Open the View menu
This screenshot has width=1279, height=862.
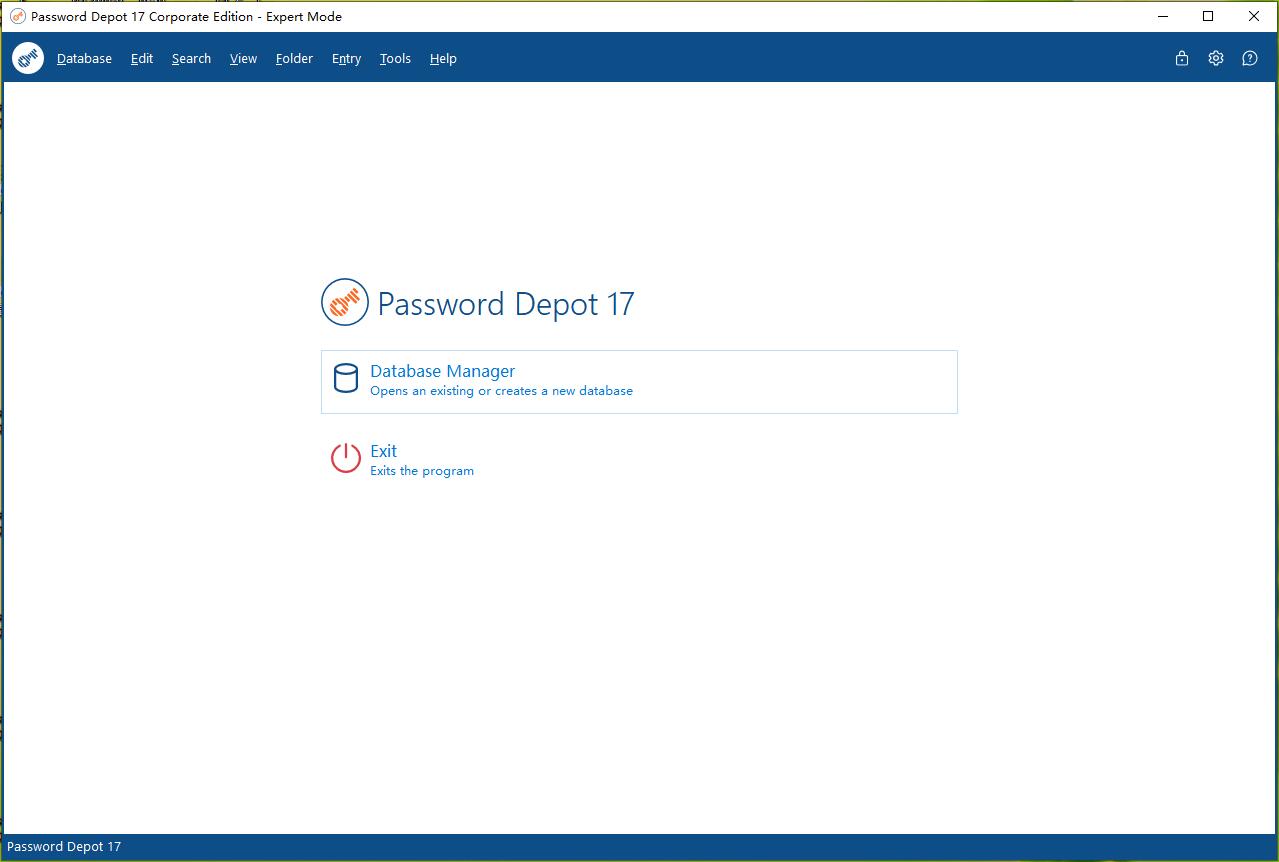243,58
